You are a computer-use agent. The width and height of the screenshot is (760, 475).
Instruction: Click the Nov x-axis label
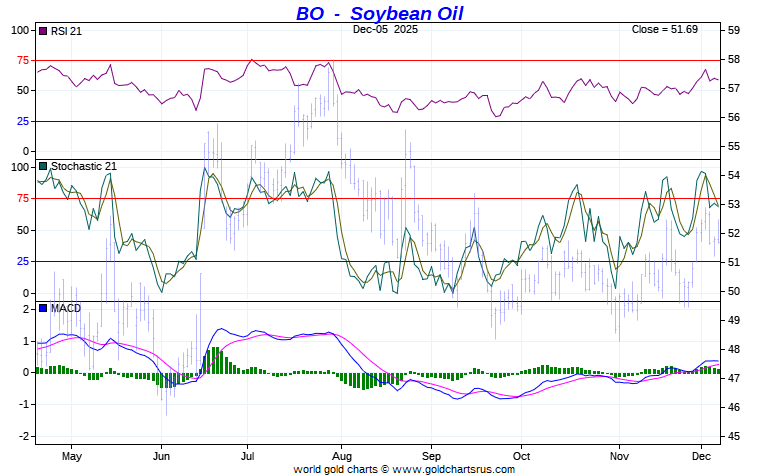(x=619, y=457)
